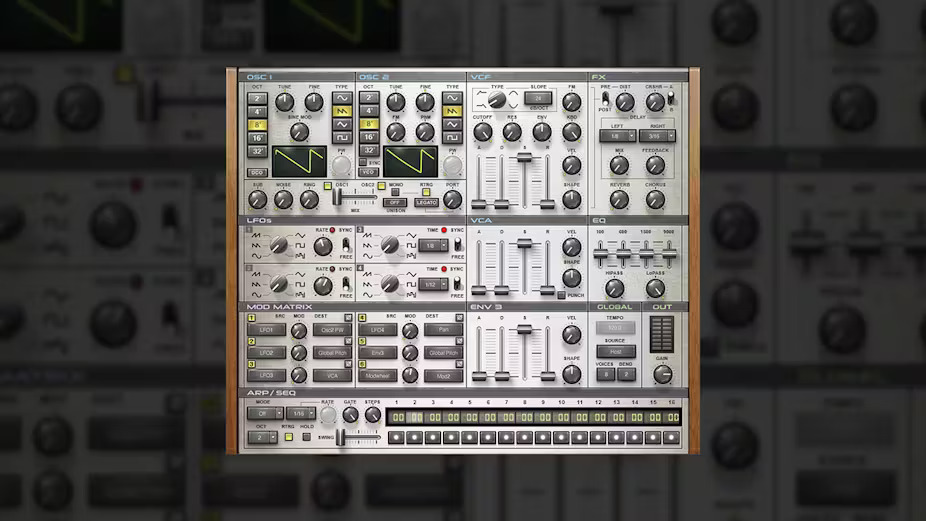Click the FX chorus knob
Screen dimensions: 926x521
(x=655, y=198)
